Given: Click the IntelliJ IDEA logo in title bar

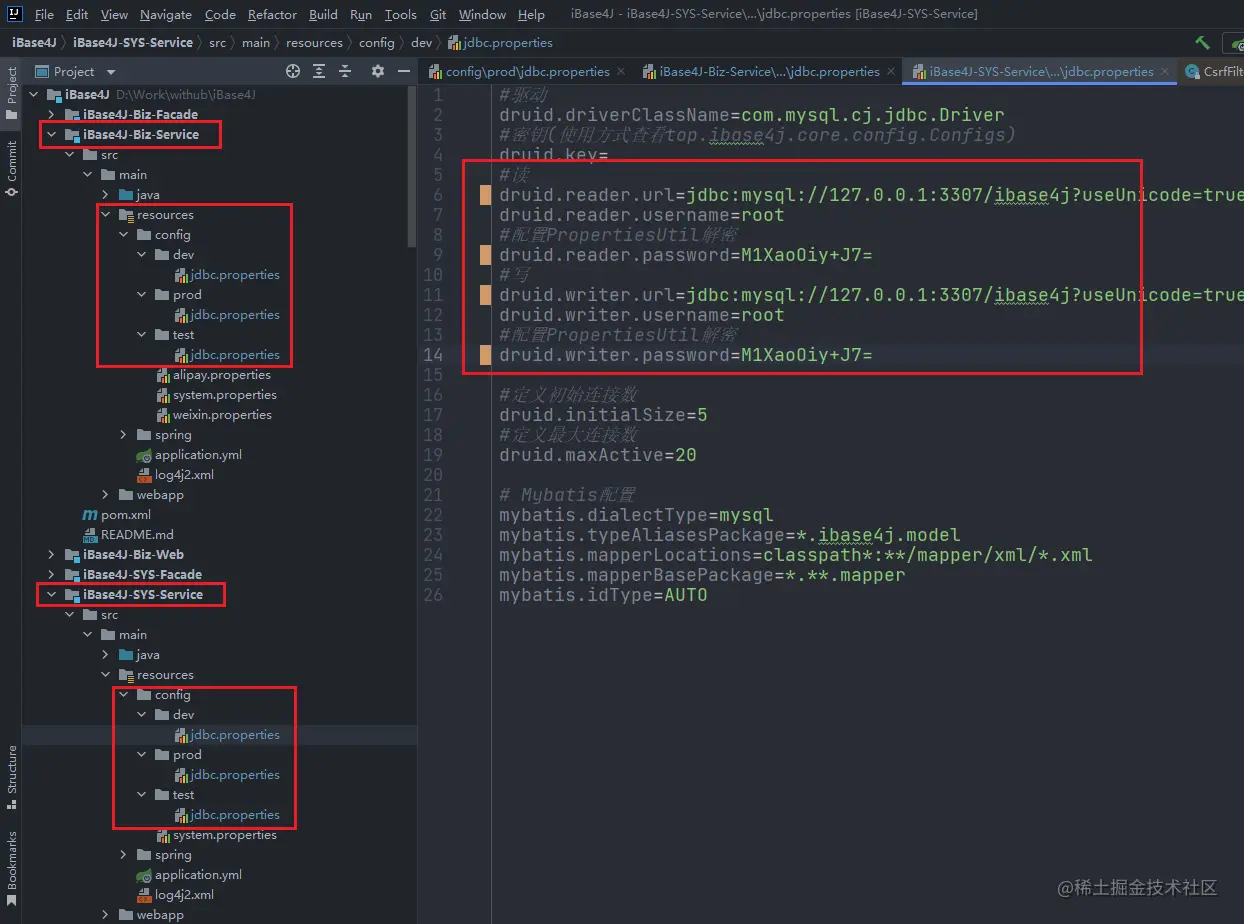Looking at the screenshot, I should click(13, 14).
